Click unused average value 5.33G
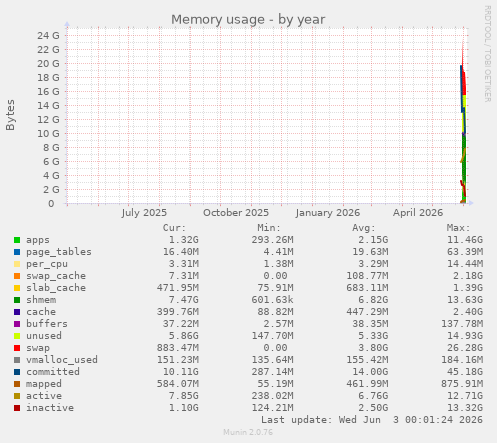The height and width of the screenshot is (443, 497). tap(373, 336)
